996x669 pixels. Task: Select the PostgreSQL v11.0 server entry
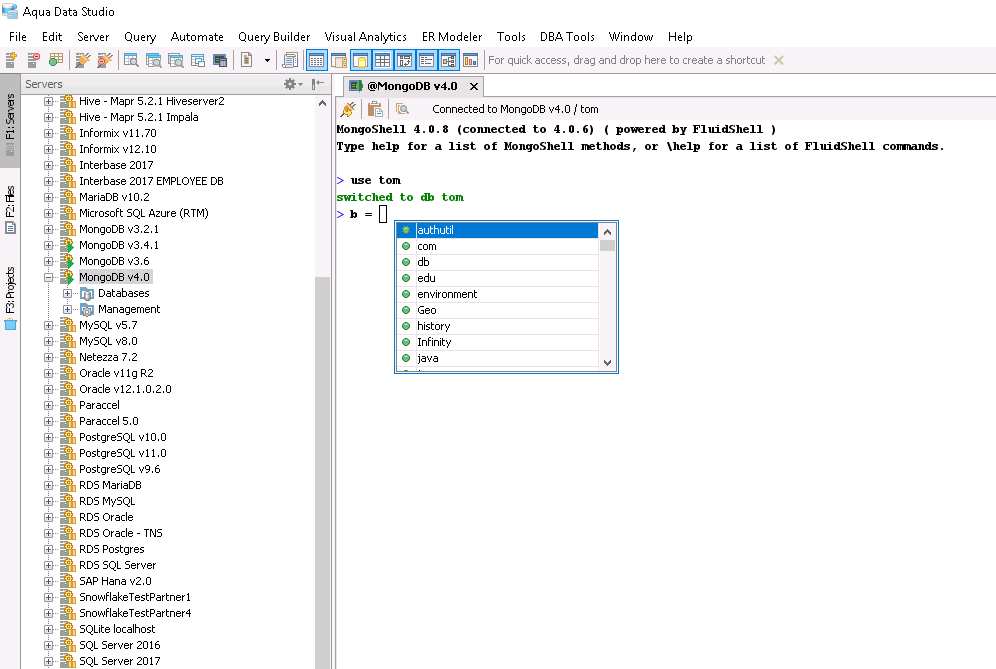[x=122, y=453]
